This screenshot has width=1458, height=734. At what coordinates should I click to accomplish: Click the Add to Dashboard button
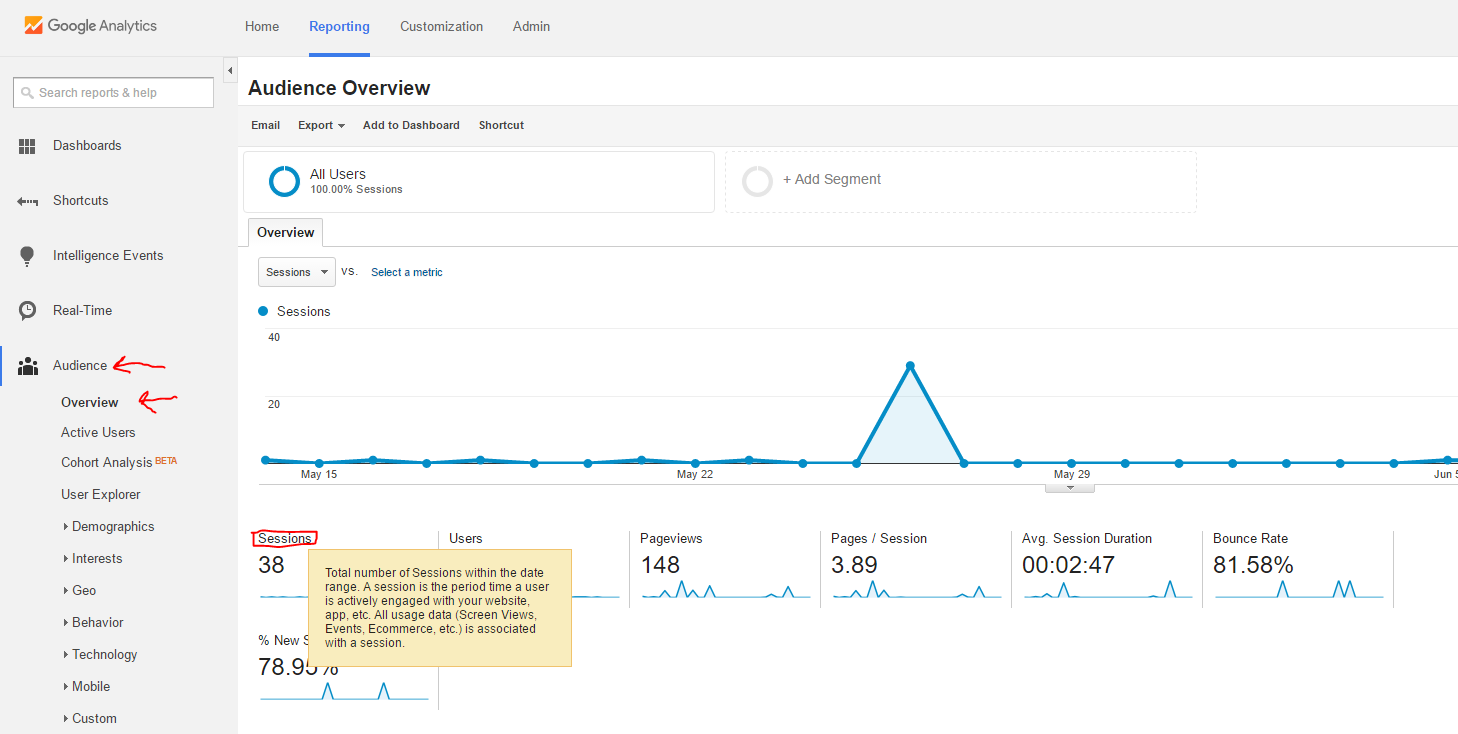(410, 125)
